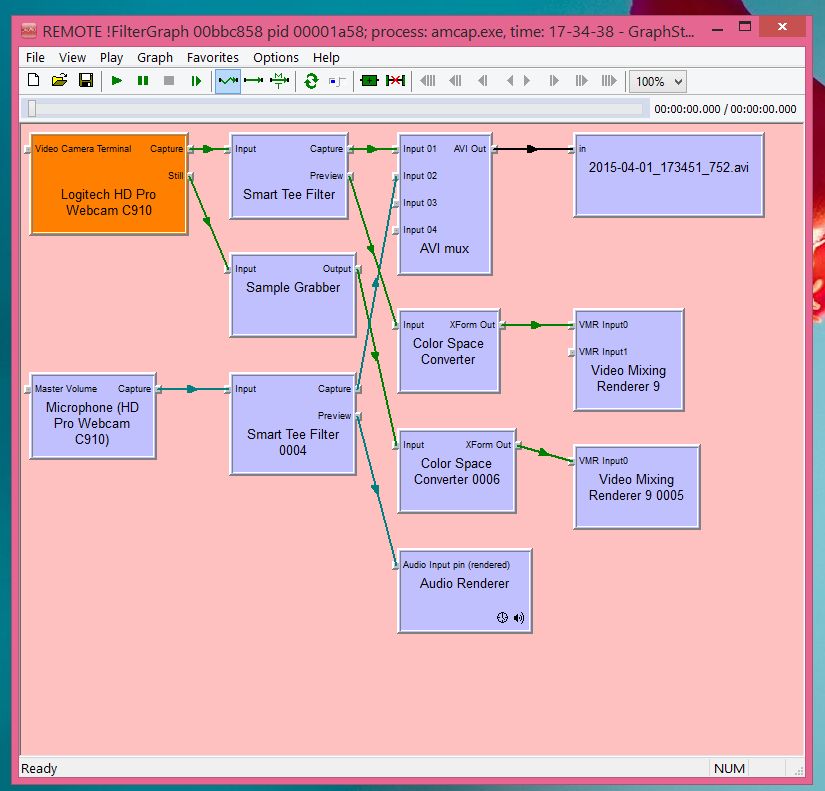The image size is (825, 791).
Task: Click the GraphStudio app icon in the title bar
Action: point(29,31)
